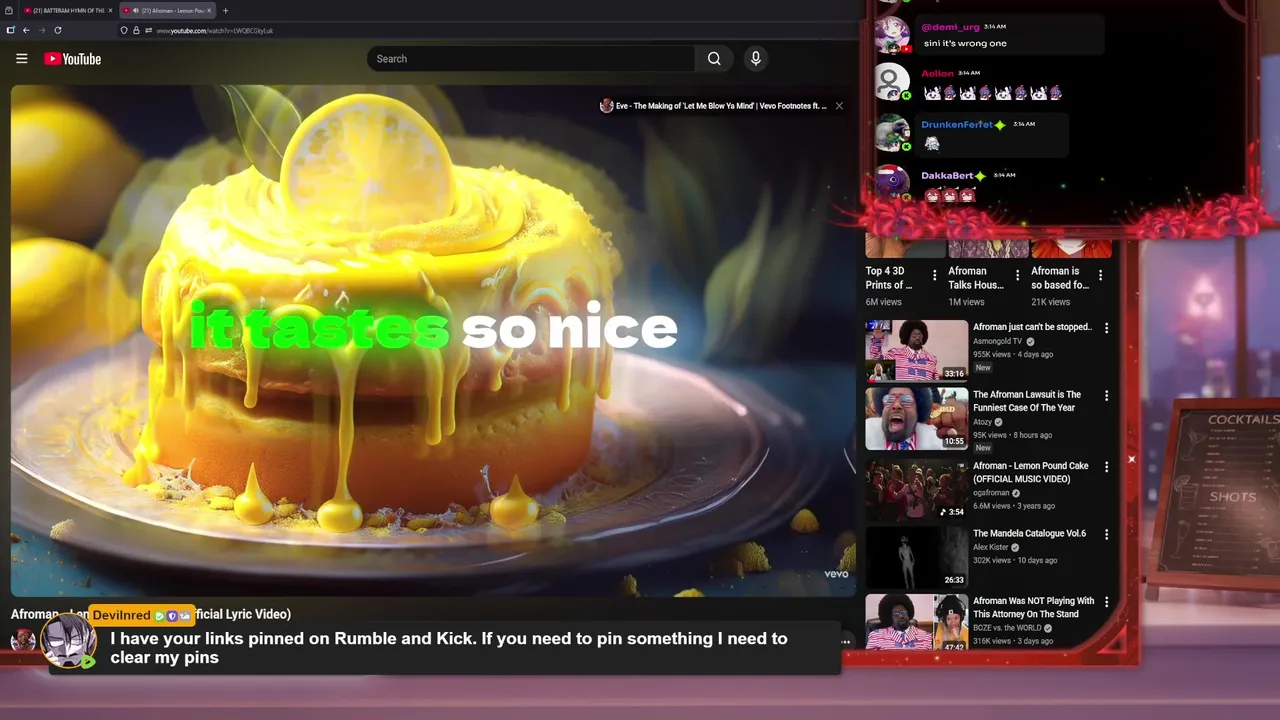Open 'The Afroman Lawsuit is The Funniest Case' title
Image resolution: width=1280 pixels, height=720 pixels.
tap(1027, 401)
